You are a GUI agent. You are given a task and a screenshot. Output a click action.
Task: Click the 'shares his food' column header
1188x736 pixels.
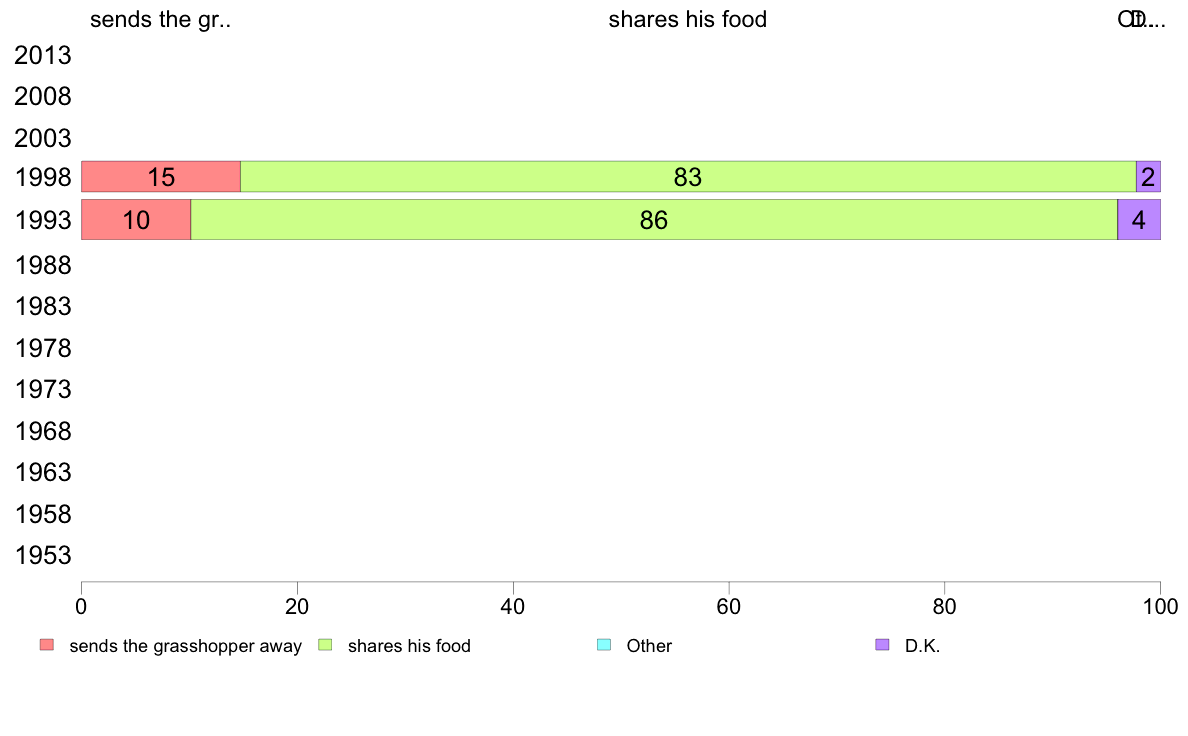688,19
